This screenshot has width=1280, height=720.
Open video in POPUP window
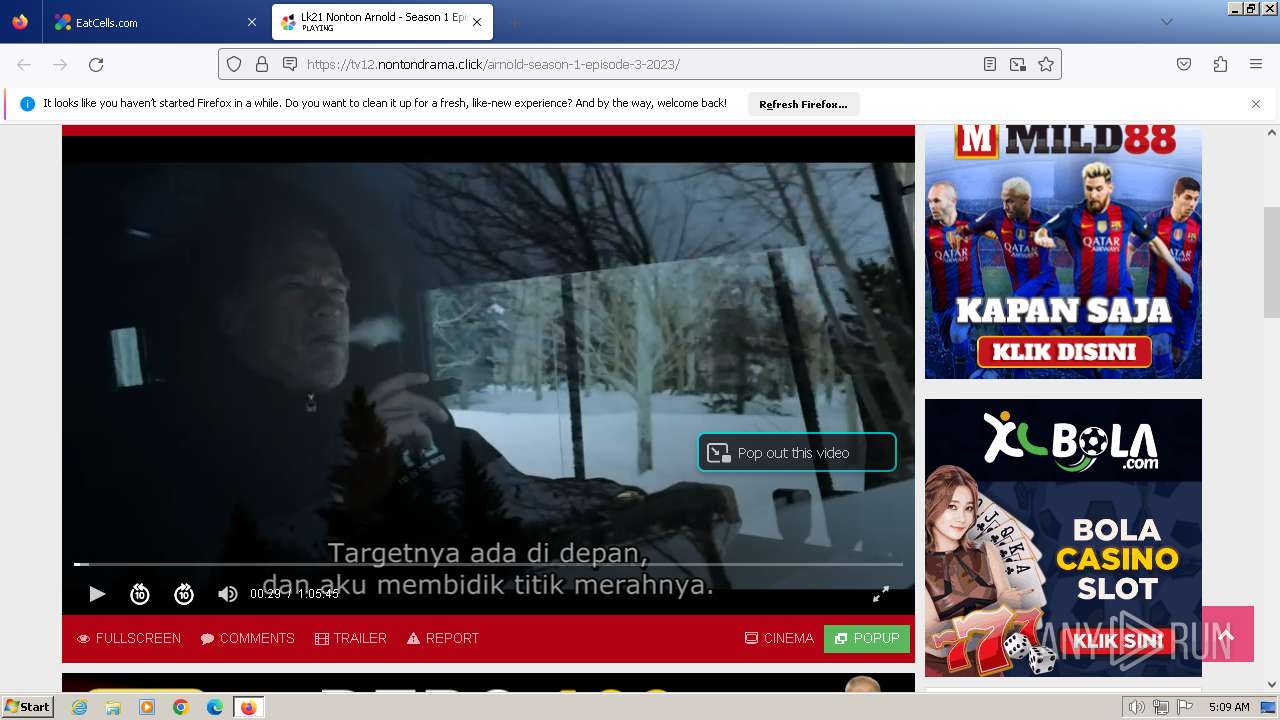click(867, 638)
